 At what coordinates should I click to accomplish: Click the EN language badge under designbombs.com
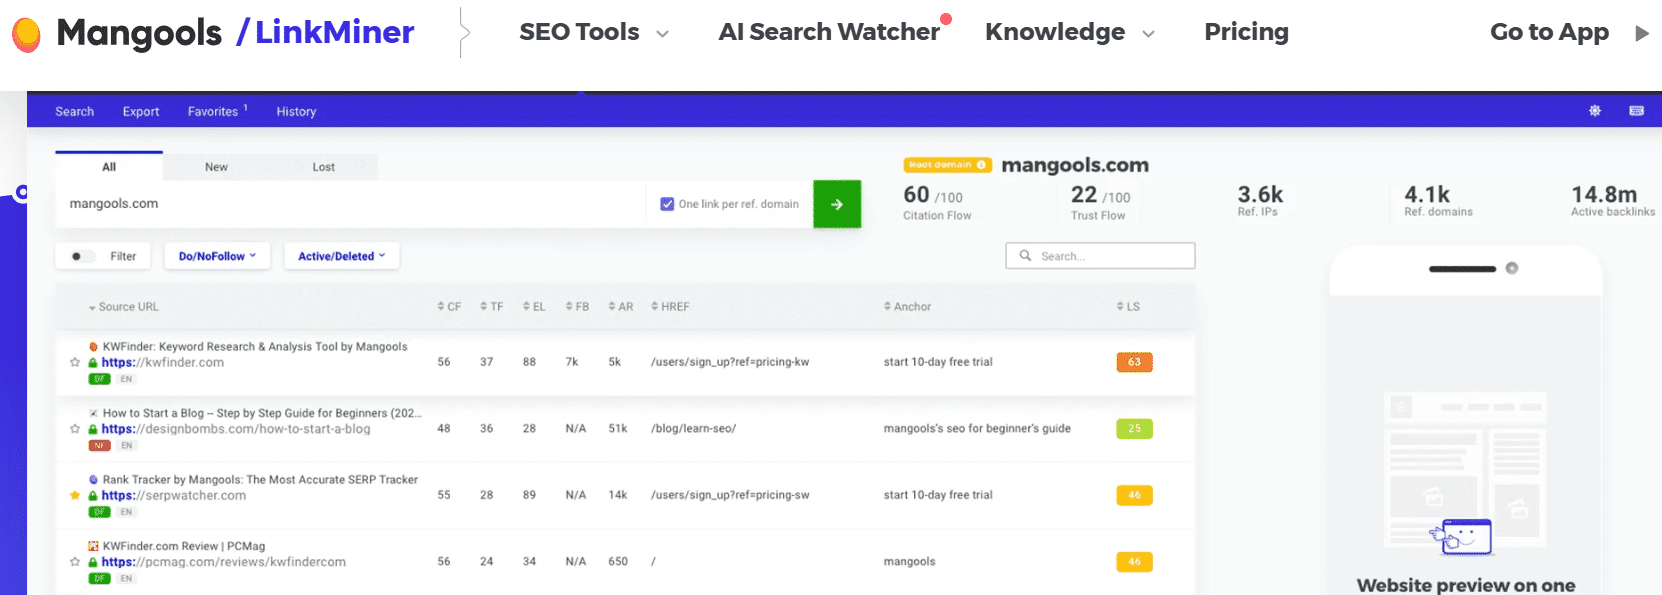tap(126, 446)
